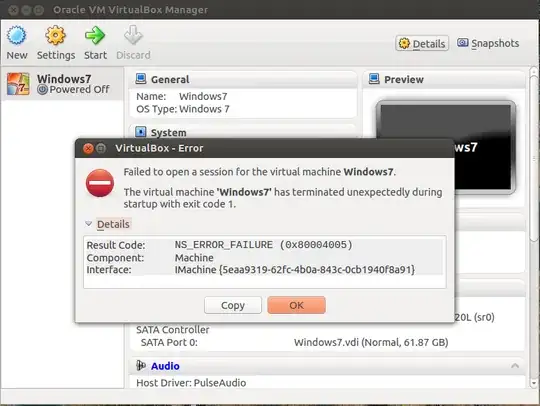Click the Windows7 preview thumbnail
540x406 pixels.
(x=446, y=148)
